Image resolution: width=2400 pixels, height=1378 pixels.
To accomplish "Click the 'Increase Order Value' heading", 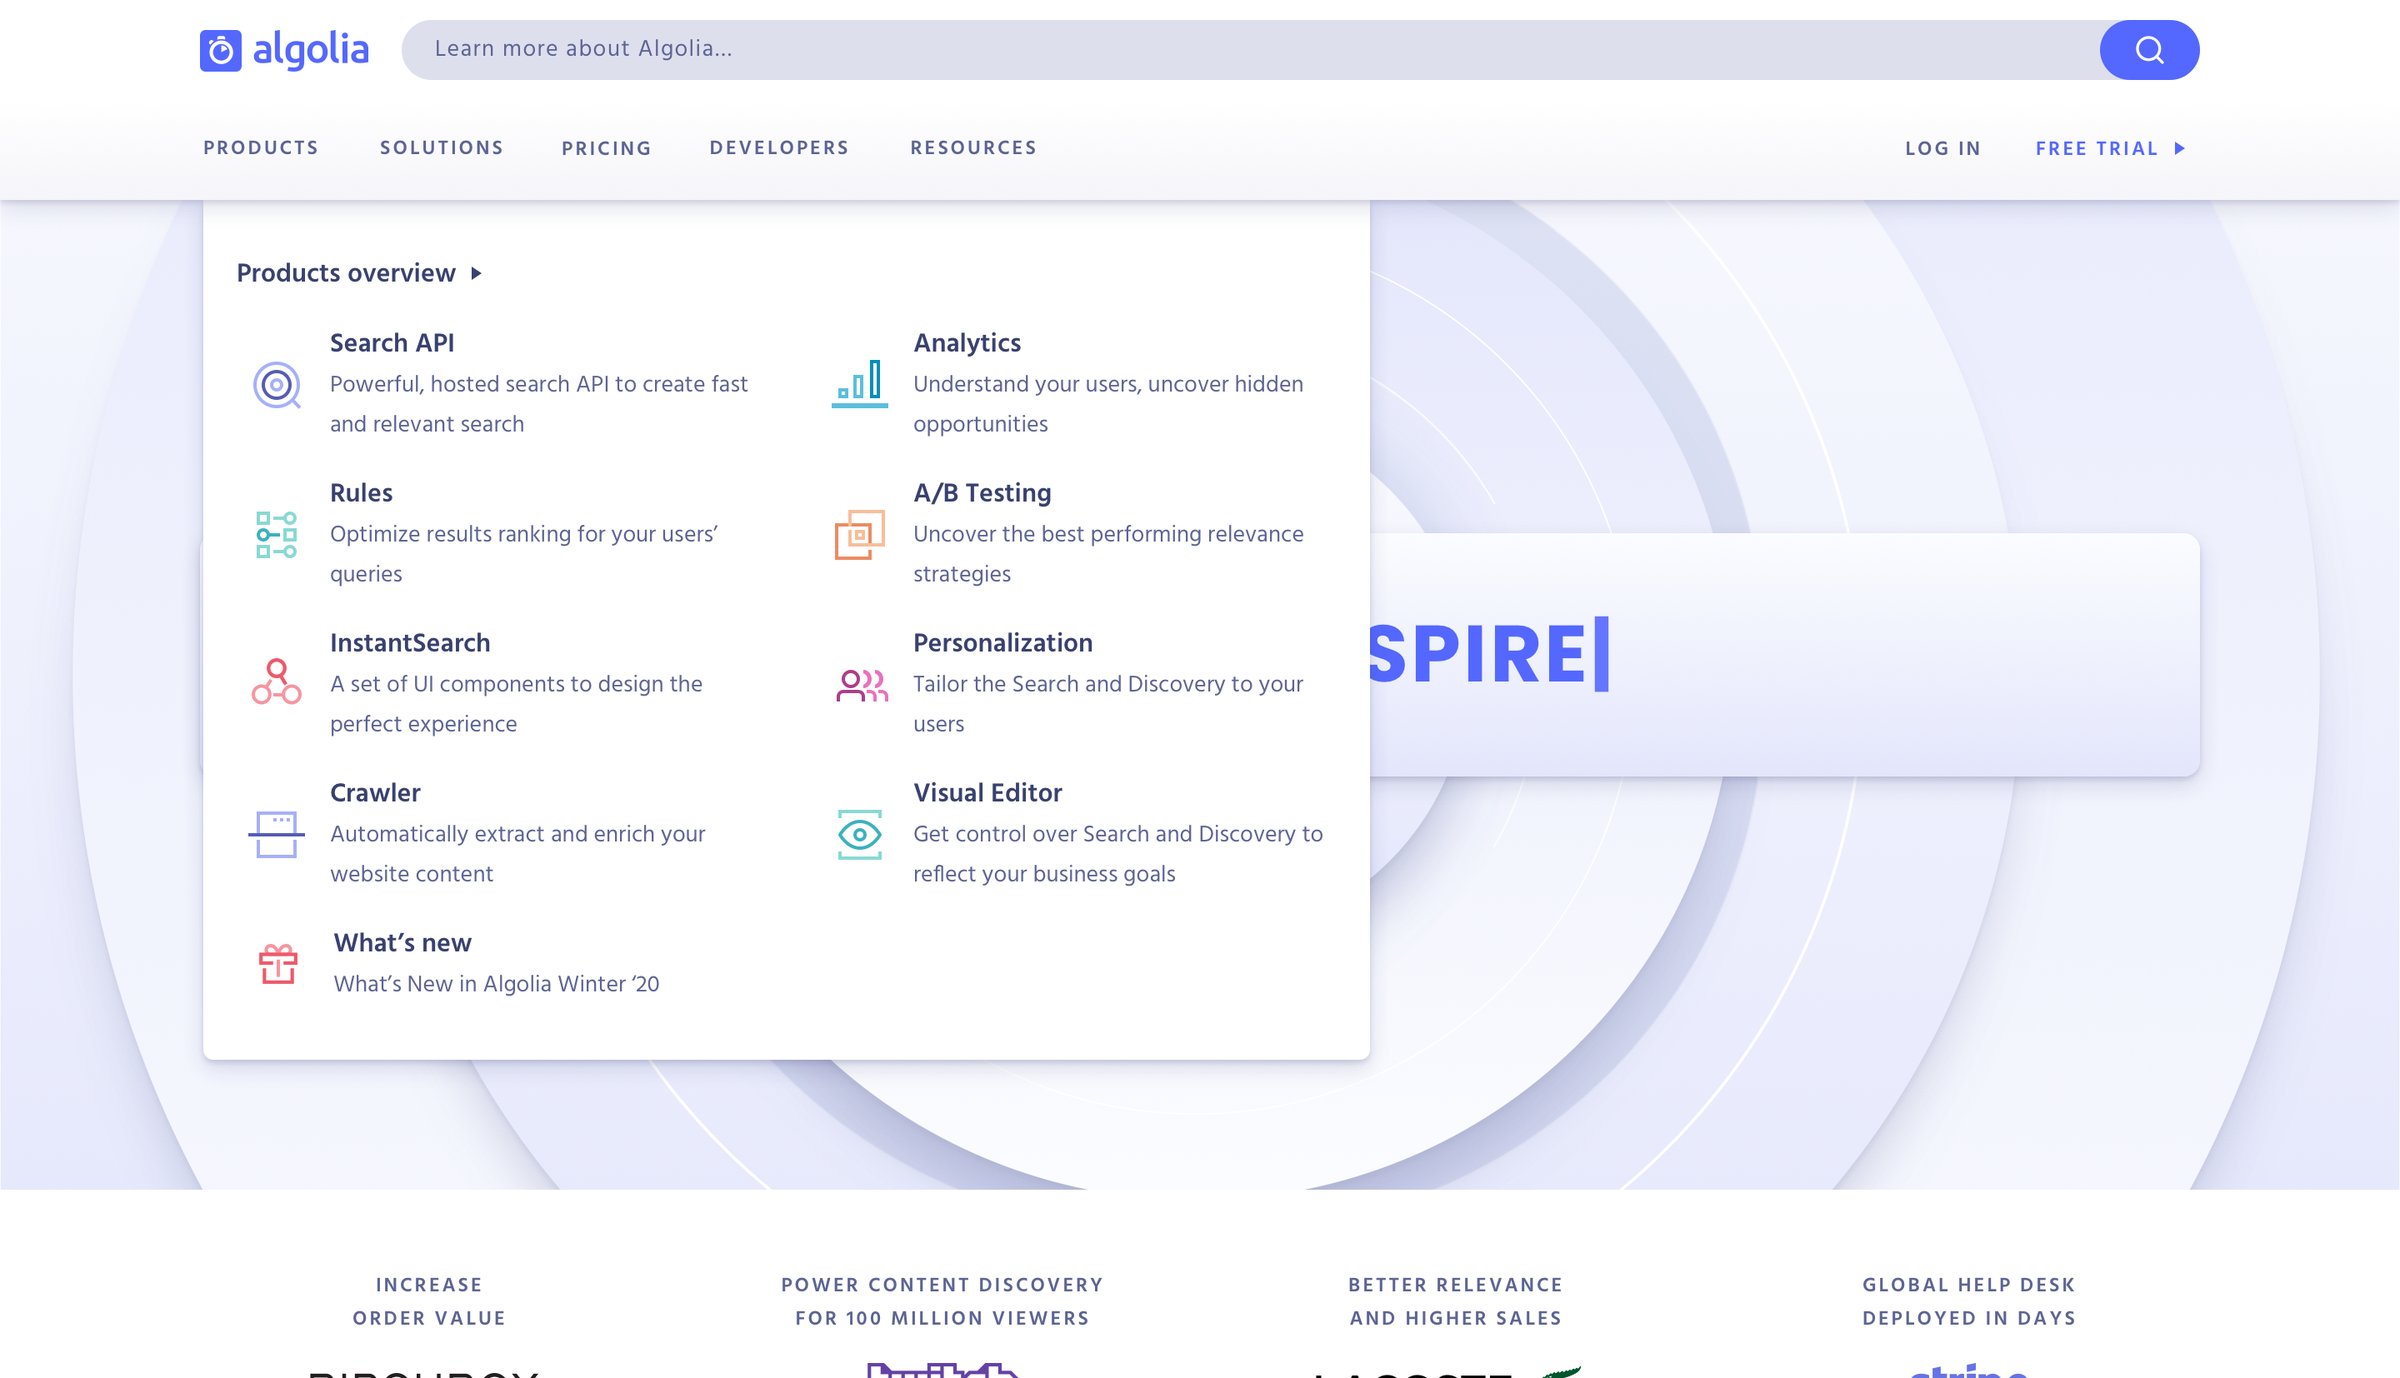I will click(x=429, y=1301).
